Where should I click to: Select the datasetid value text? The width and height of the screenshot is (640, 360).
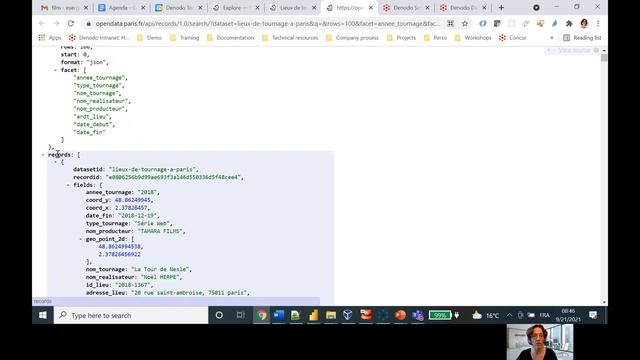tap(152, 169)
